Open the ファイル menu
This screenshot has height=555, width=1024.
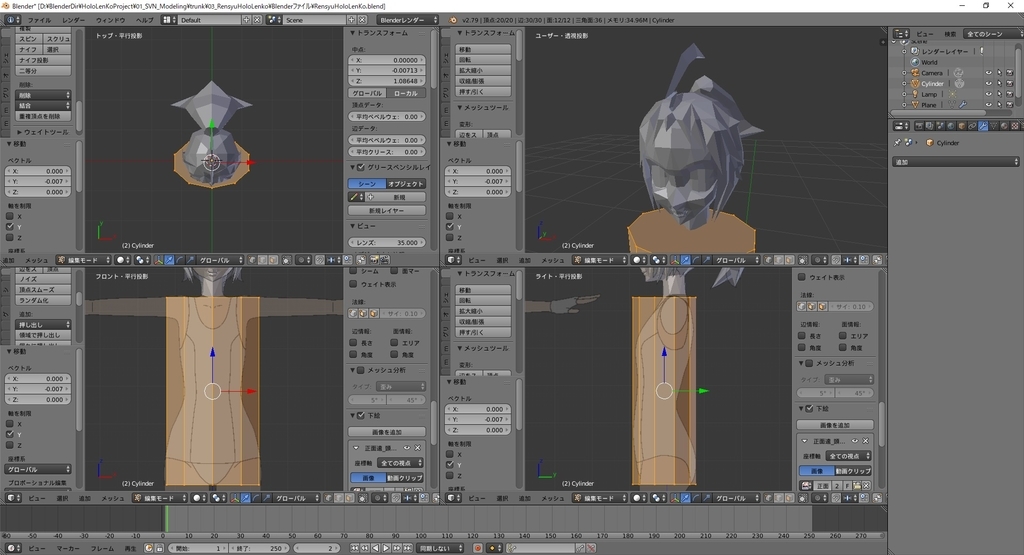[39, 20]
